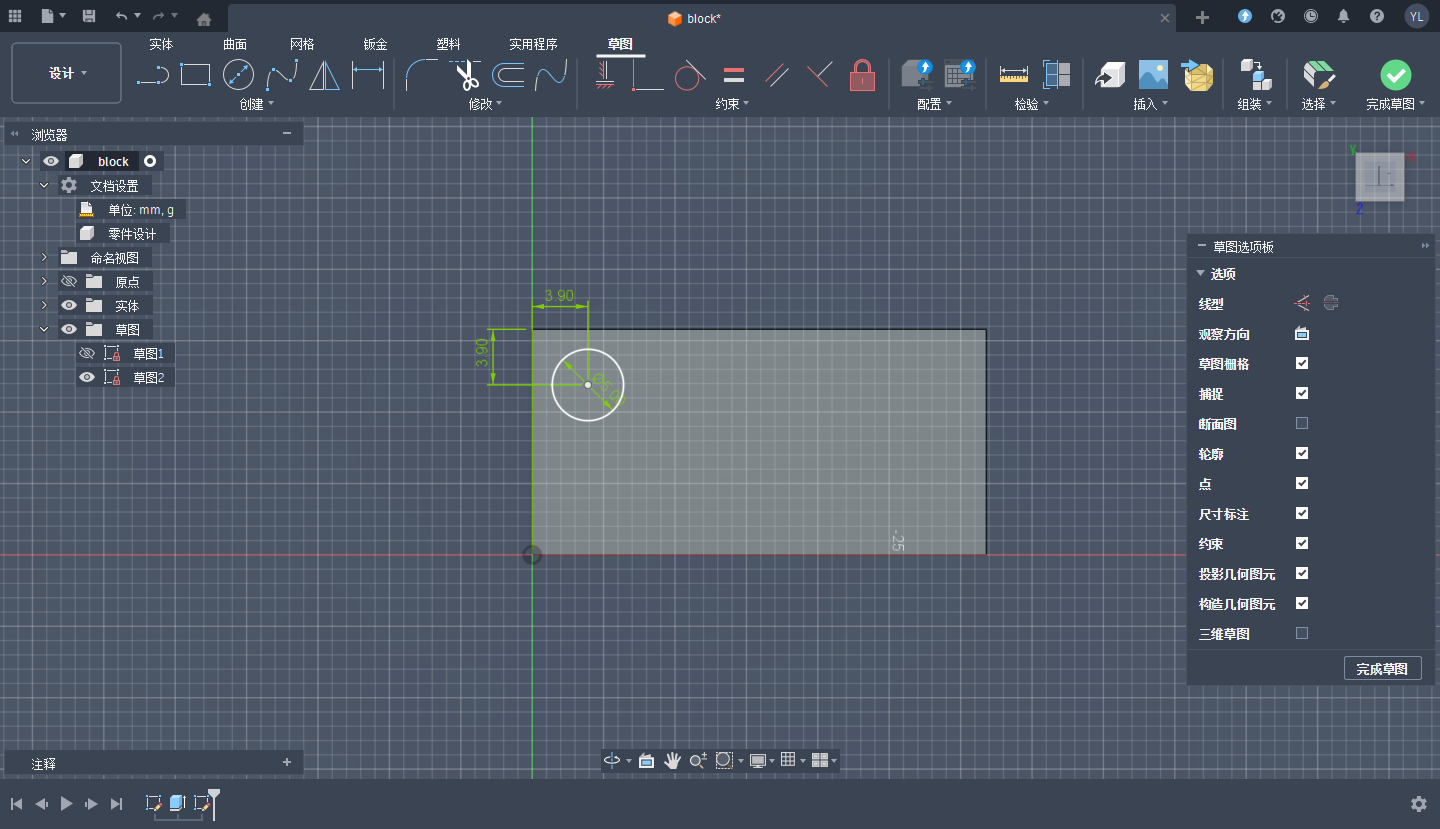
Task: Open the 设计 workspace dropdown
Action: (x=67, y=73)
